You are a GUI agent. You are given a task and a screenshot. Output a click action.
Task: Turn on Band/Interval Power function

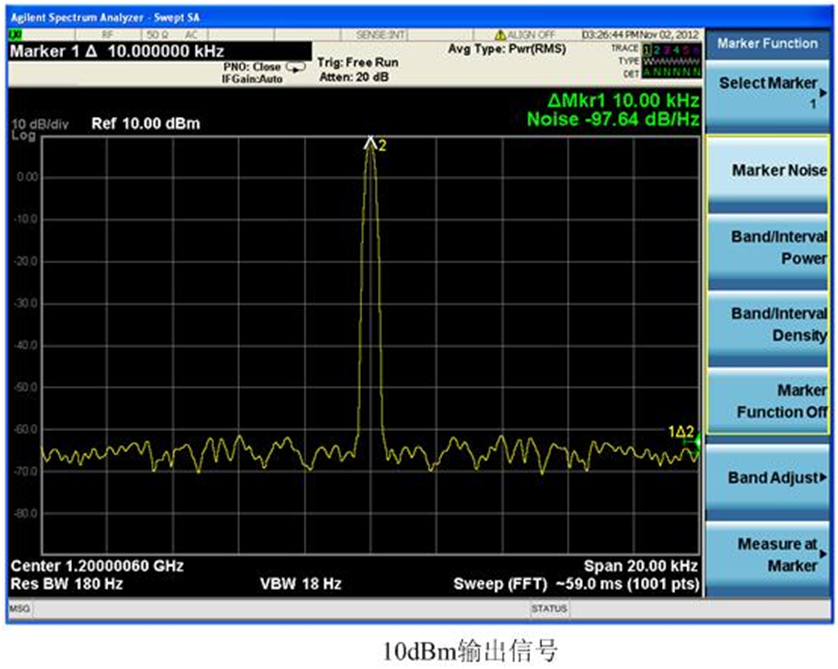770,248
